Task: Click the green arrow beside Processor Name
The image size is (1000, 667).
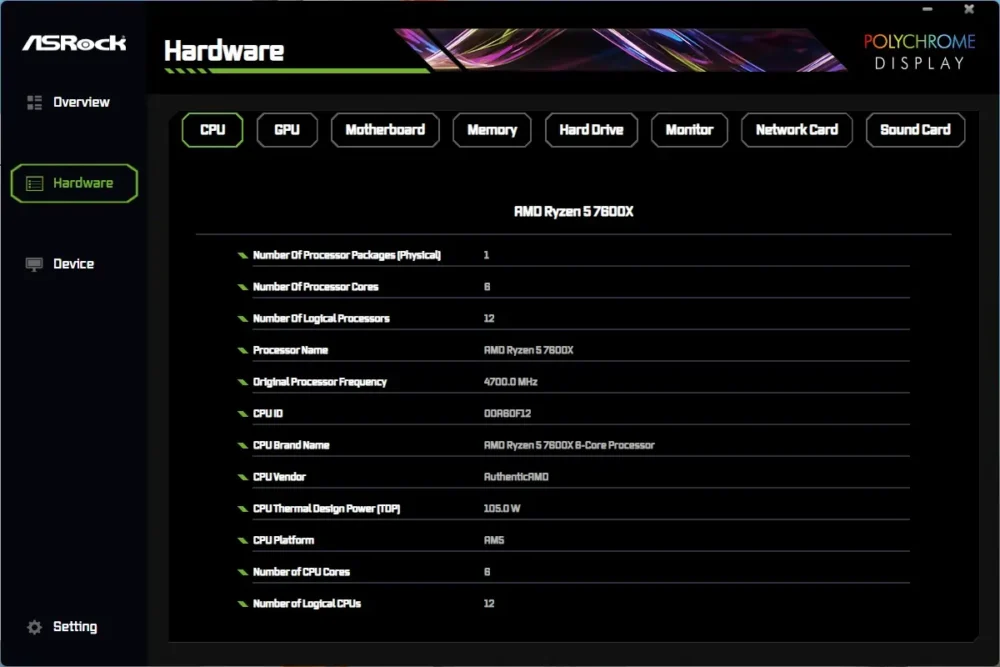Action: point(242,351)
